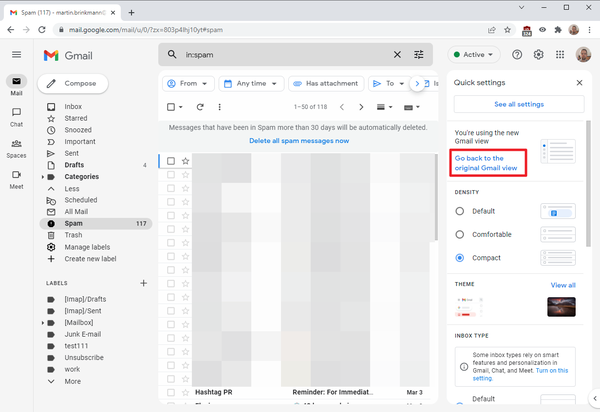Open the Unsubscribe label

tap(84, 358)
